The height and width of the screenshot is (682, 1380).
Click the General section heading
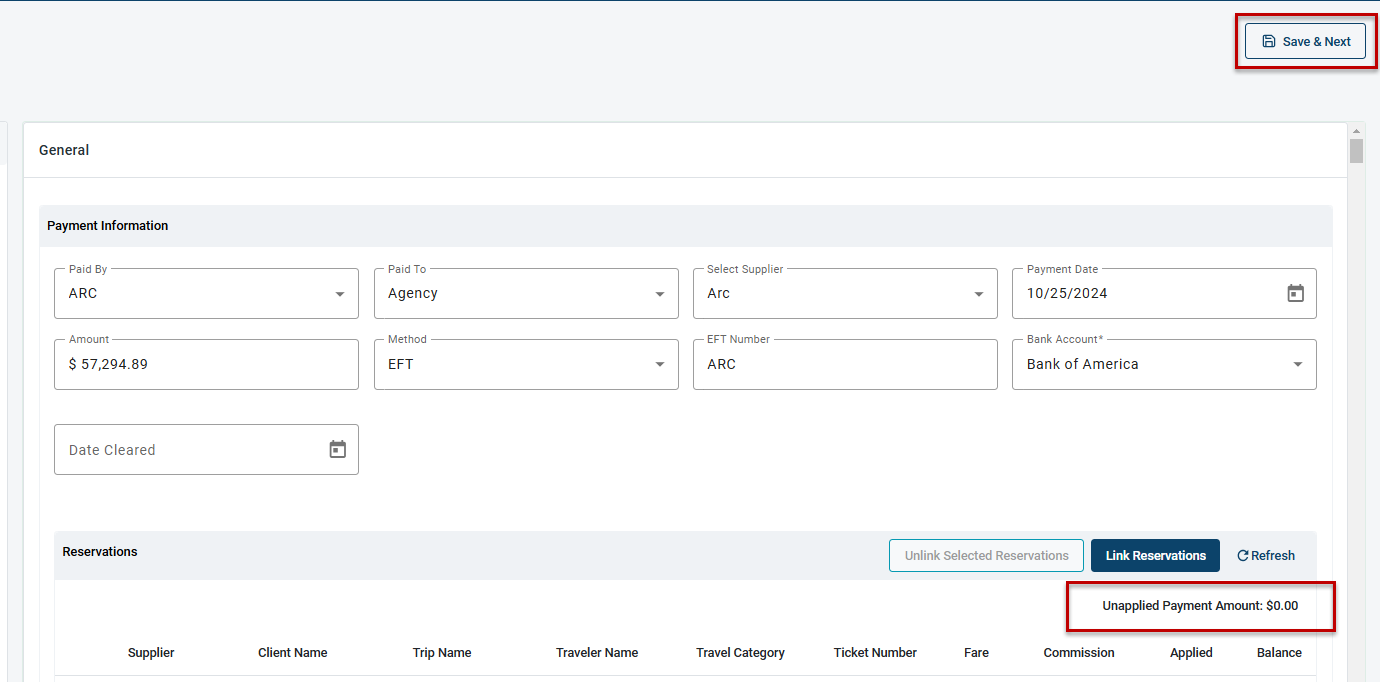63,149
